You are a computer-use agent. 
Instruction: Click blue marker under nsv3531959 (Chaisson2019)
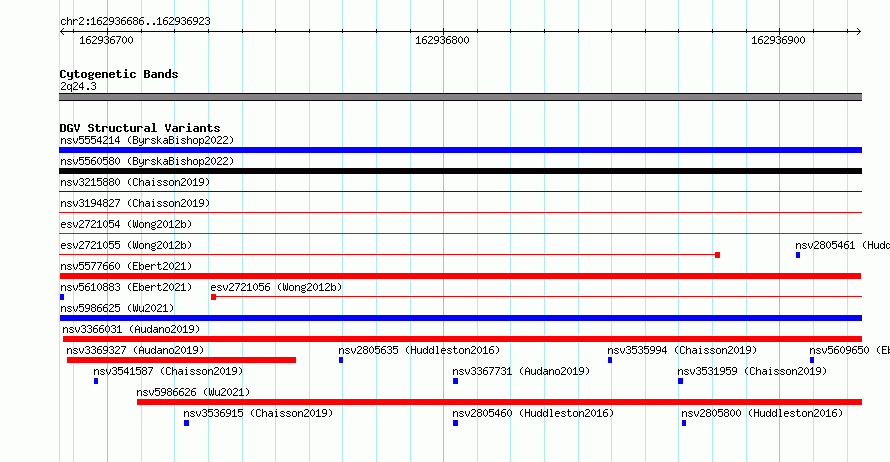pyautogui.click(x=681, y=381)
